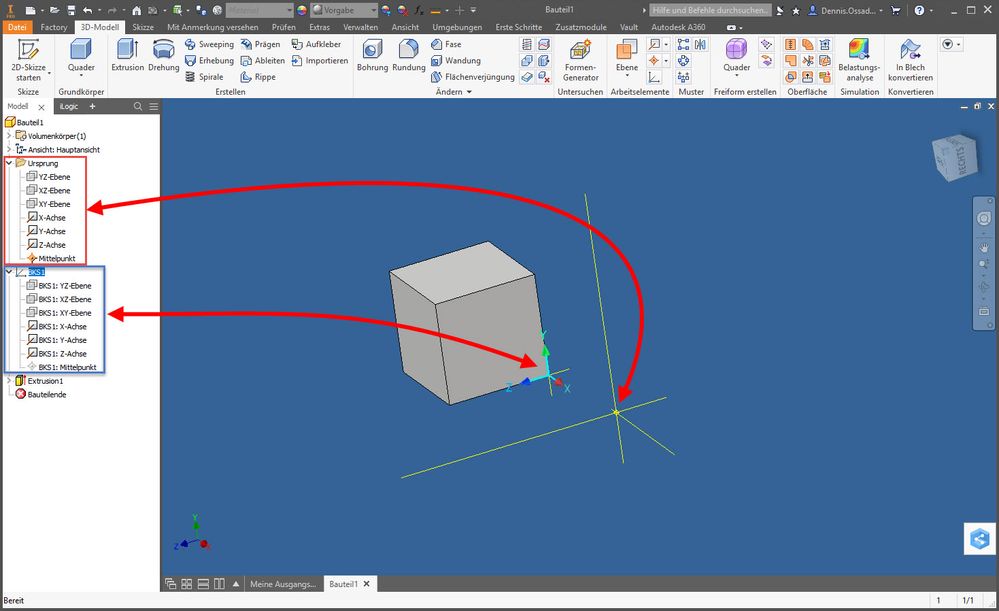
Task: Apply the Flächenverjüngung draft tool
Action: click(x=473, y=77)
